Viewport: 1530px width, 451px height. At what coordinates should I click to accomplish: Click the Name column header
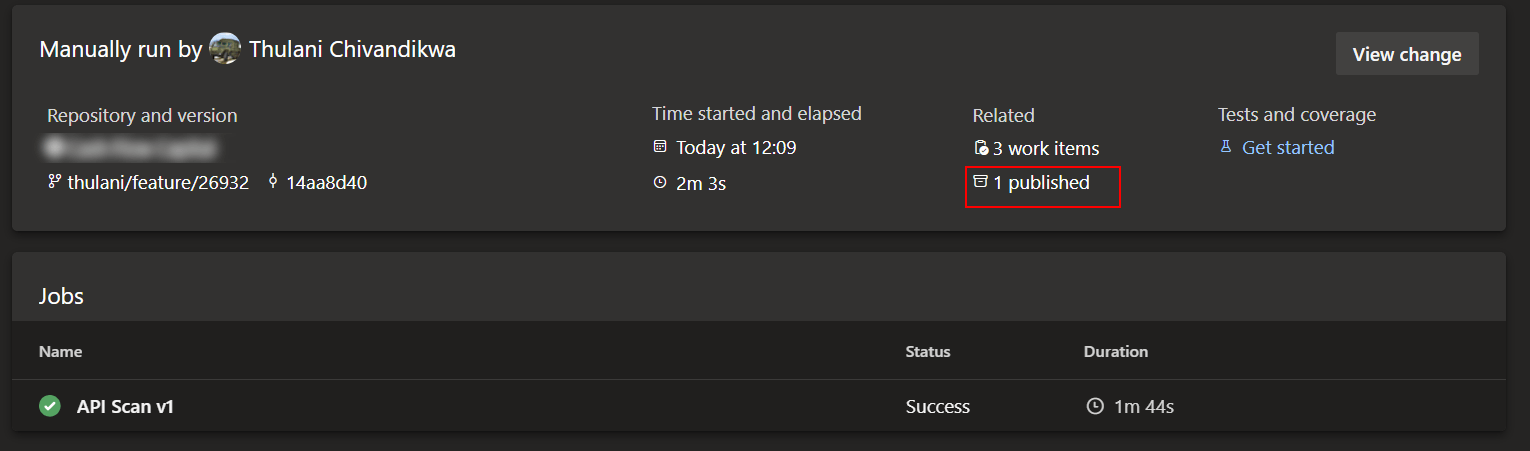tap(60, 351)
